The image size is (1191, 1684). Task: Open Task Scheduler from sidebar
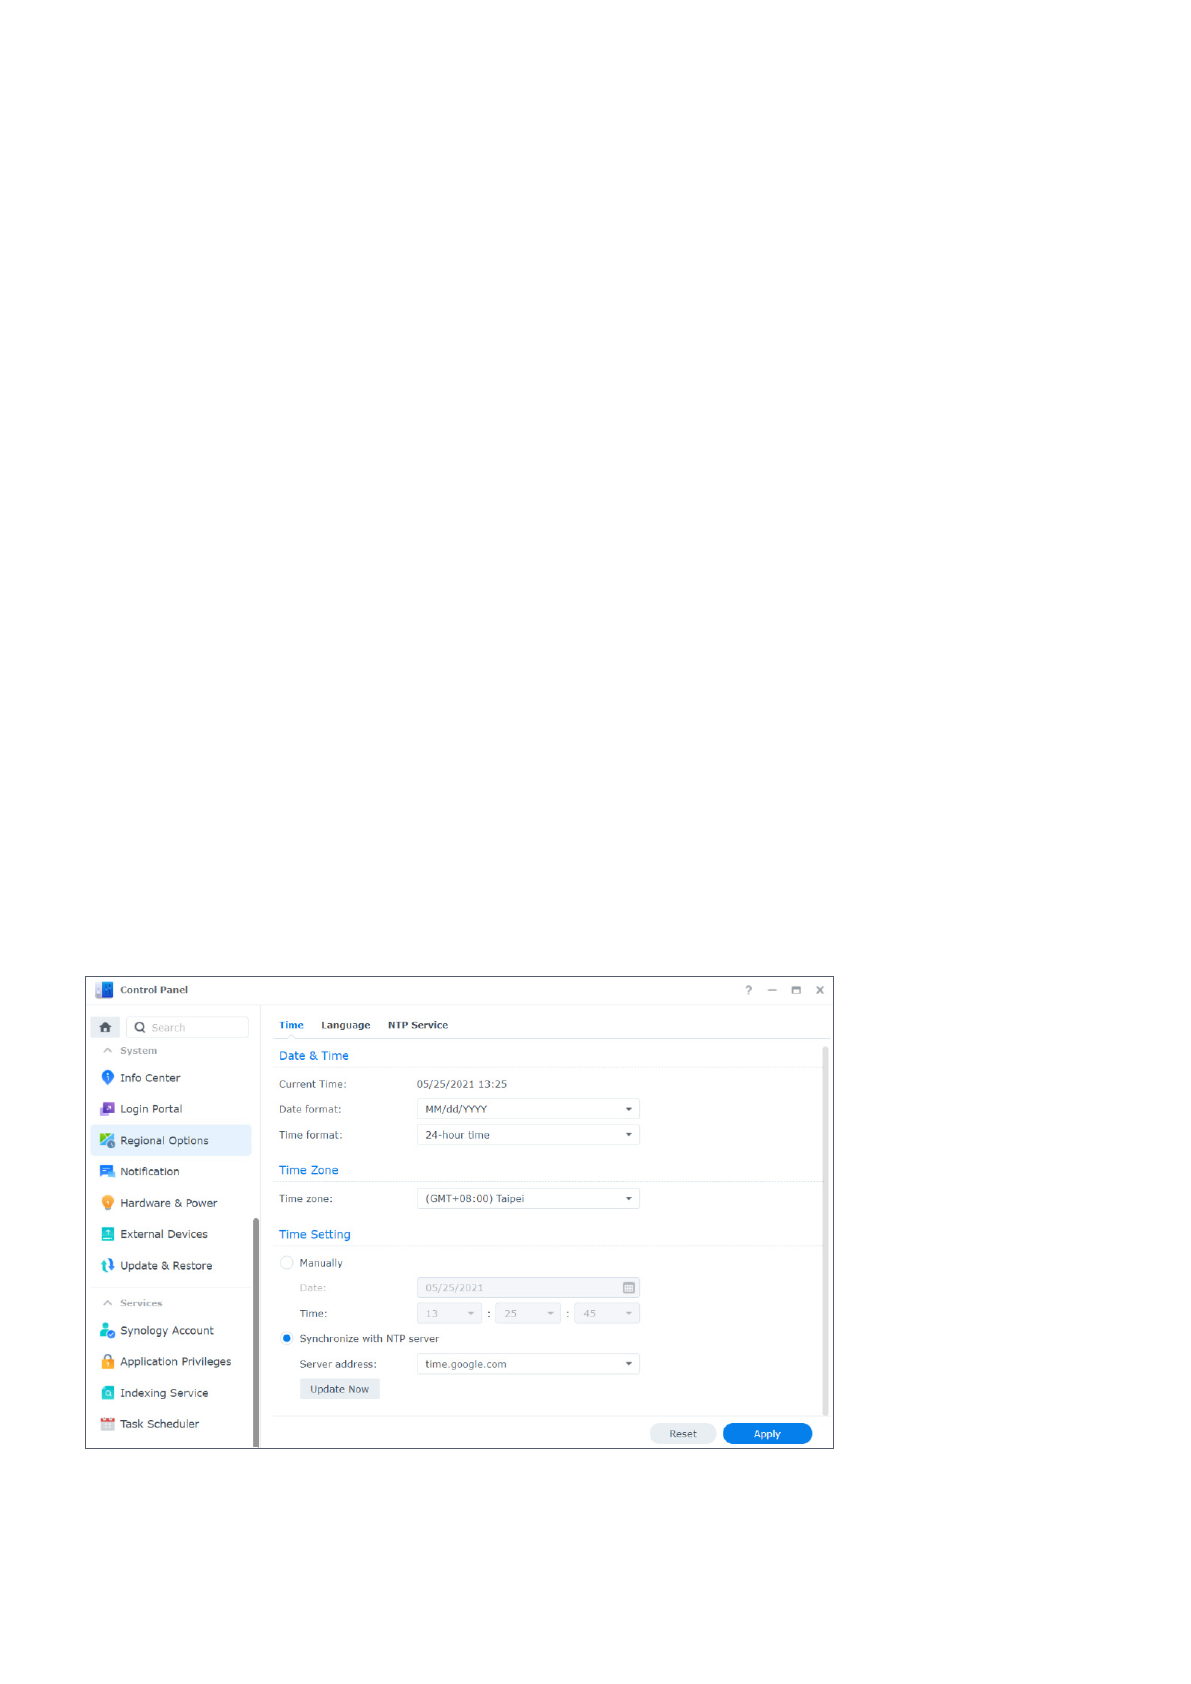[159, 1424]
